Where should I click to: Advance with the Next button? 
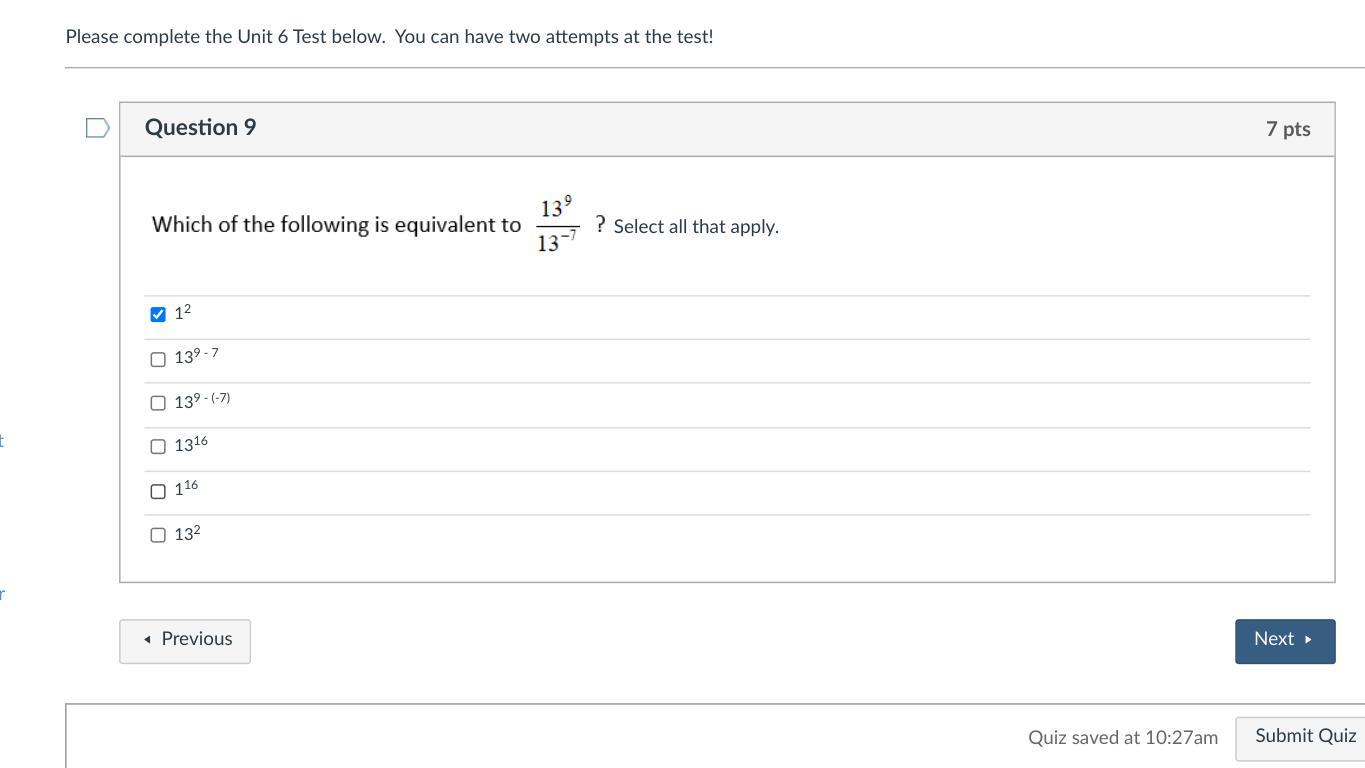coord(1284,641)
